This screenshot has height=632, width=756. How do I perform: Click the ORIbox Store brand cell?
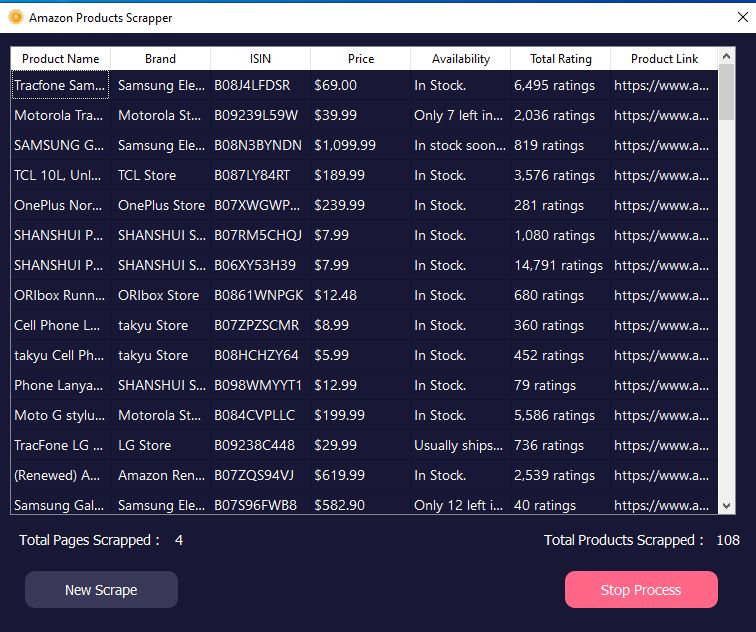[x=161, y=295]
